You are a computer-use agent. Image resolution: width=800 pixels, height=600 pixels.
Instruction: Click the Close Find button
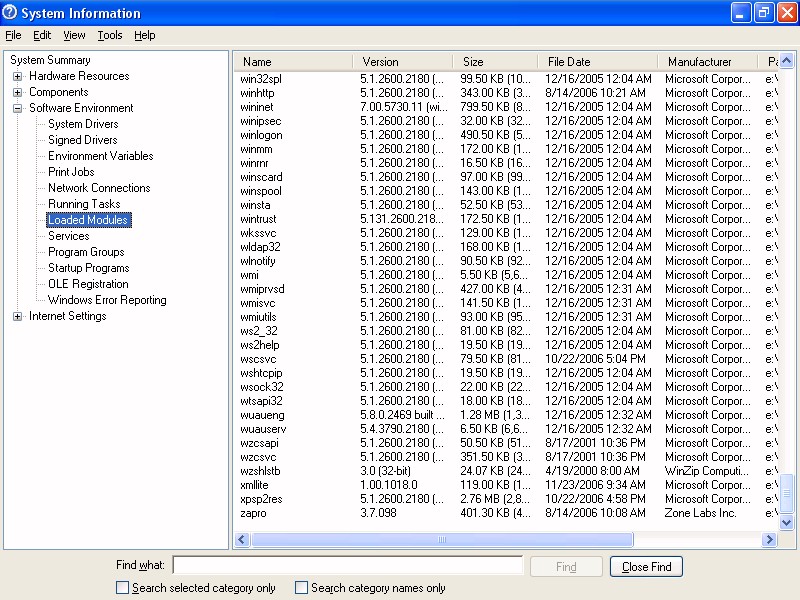(x=646, y=567)
